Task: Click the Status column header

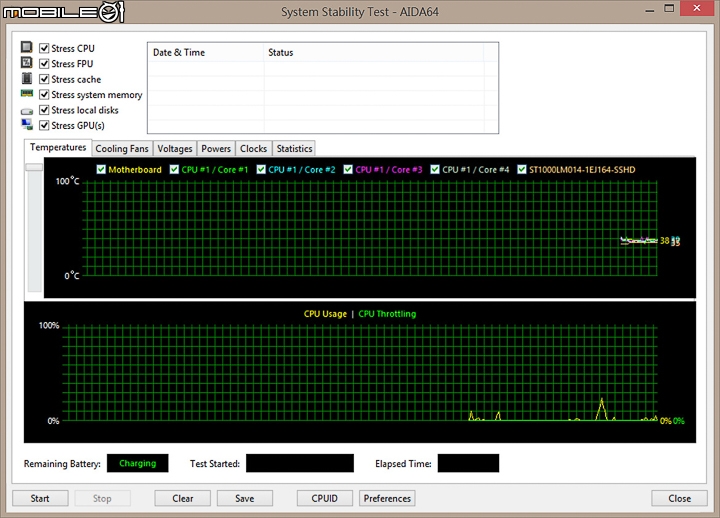Action: tap(374, 52)
